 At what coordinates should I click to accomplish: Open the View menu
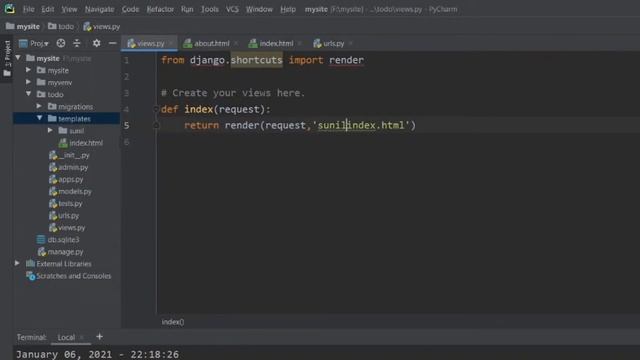tap(69, 9)
